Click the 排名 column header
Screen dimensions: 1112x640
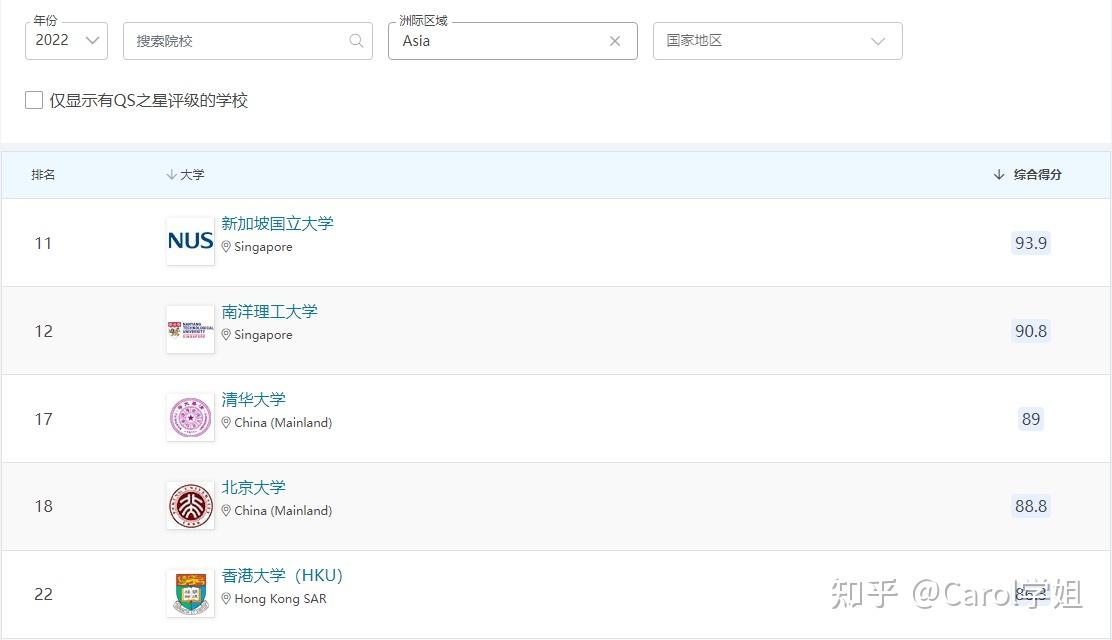(43, 175)
